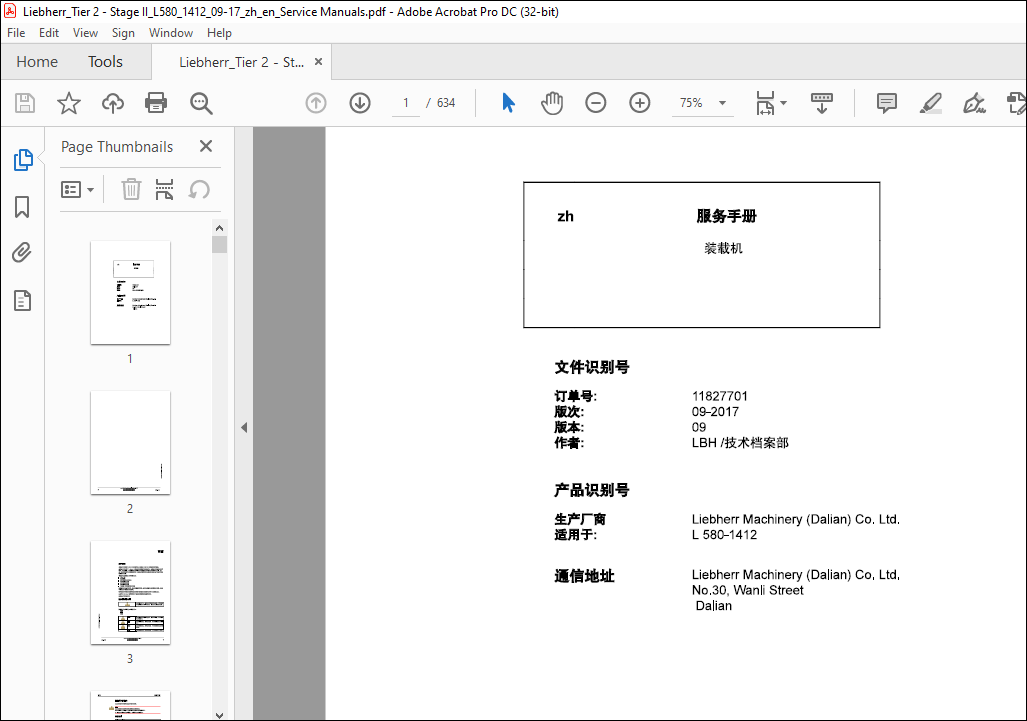Click the 通信地址 address label
Screen dimensions: 1027x721
click(584, 576)
